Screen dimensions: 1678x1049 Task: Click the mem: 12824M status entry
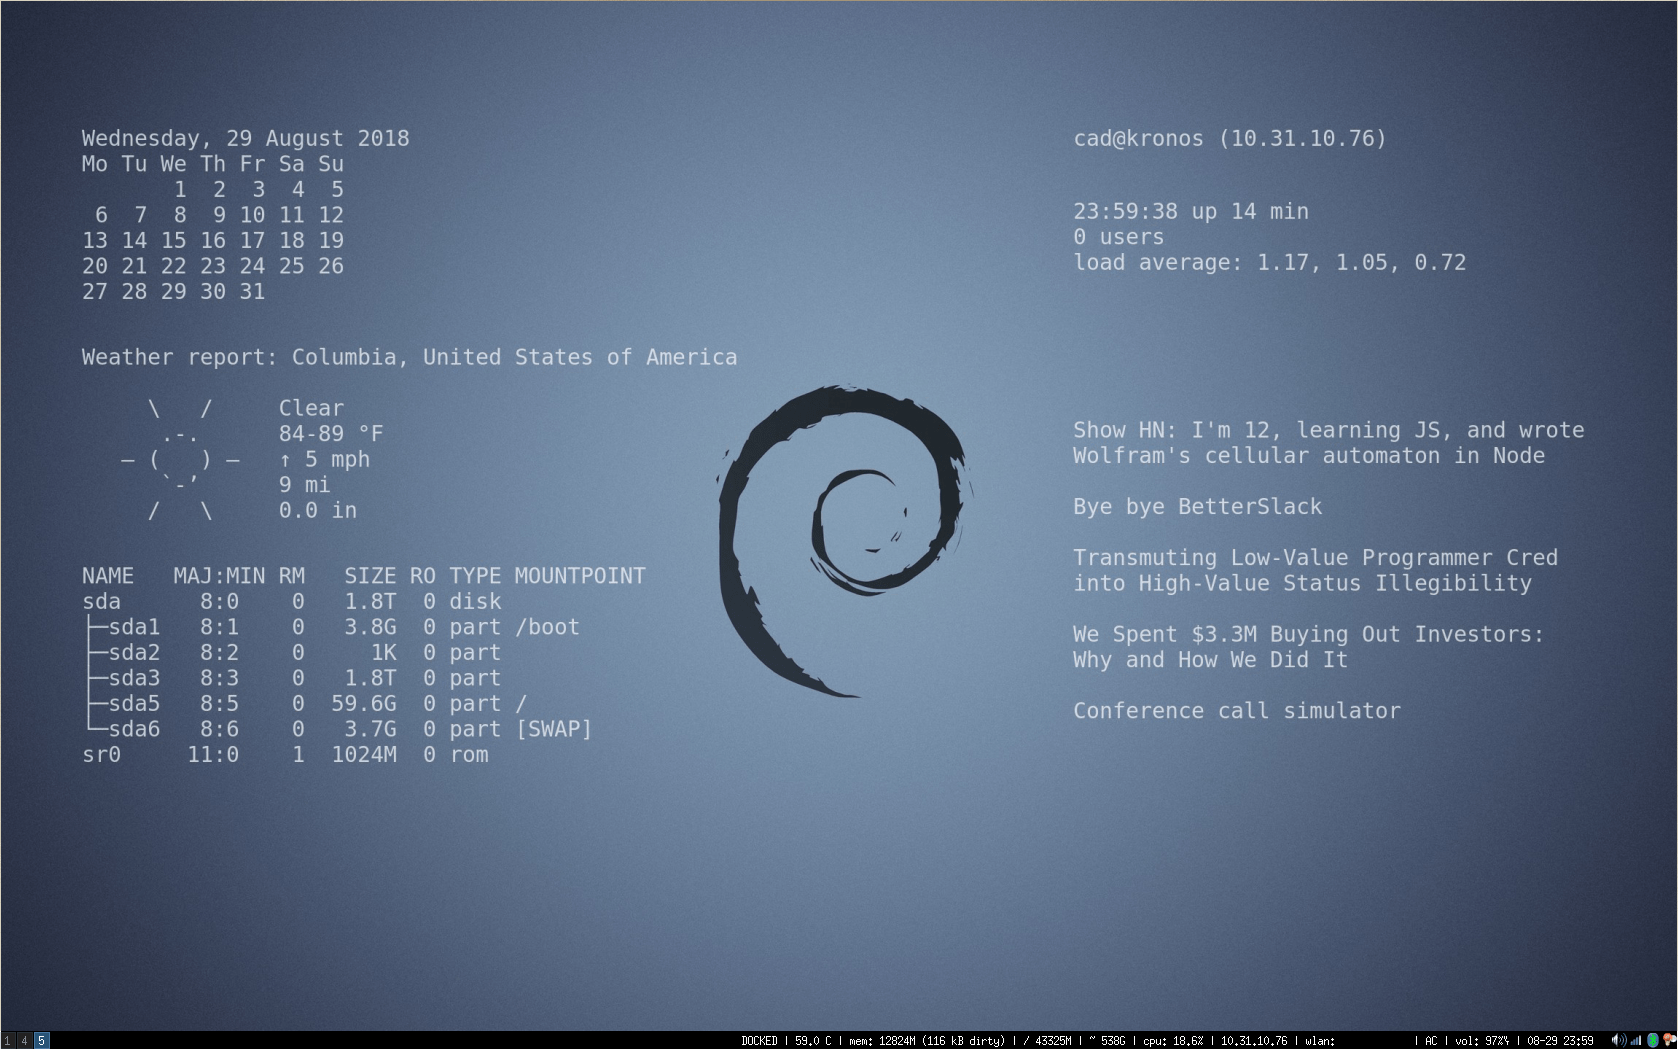927,1041
